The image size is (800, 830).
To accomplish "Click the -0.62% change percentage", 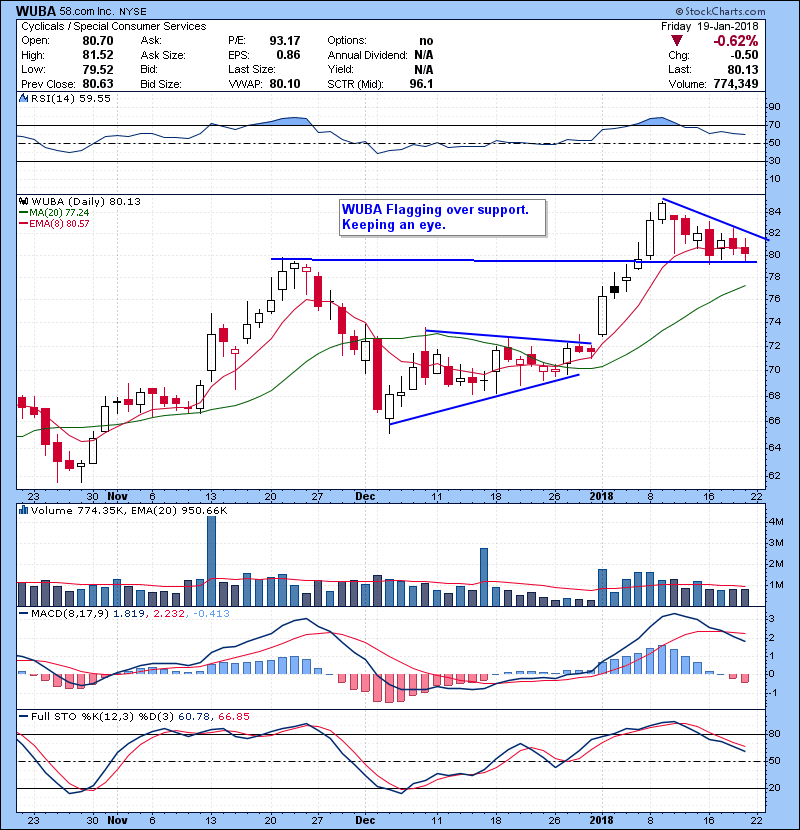I will coord(735,41).
